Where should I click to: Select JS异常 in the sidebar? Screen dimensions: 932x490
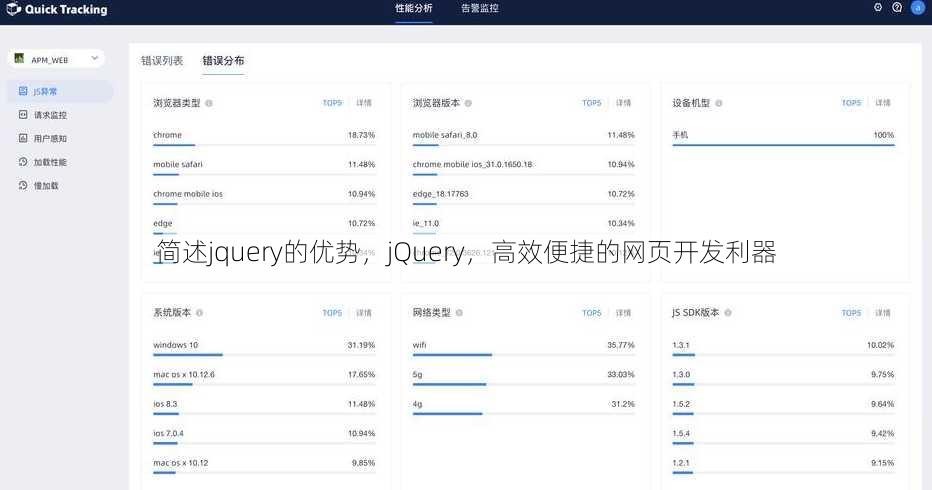point(61,91)
